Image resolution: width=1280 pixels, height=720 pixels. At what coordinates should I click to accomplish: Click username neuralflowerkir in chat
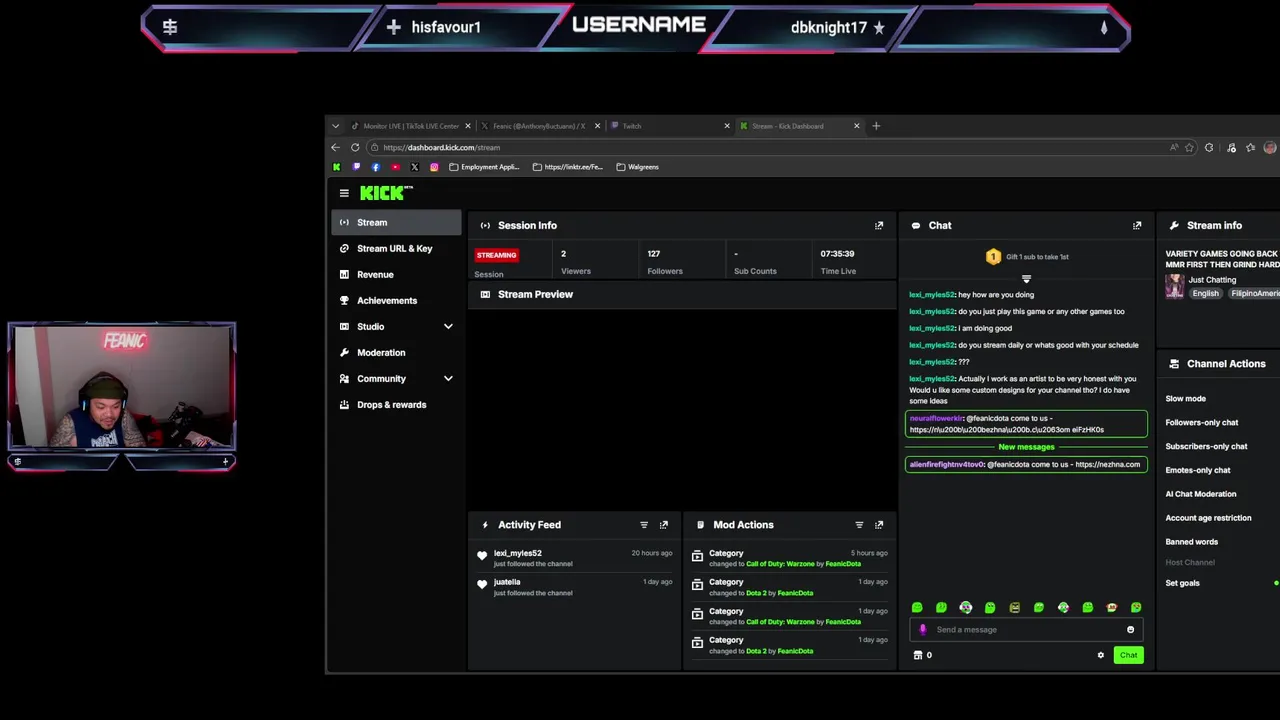point(936,419)
